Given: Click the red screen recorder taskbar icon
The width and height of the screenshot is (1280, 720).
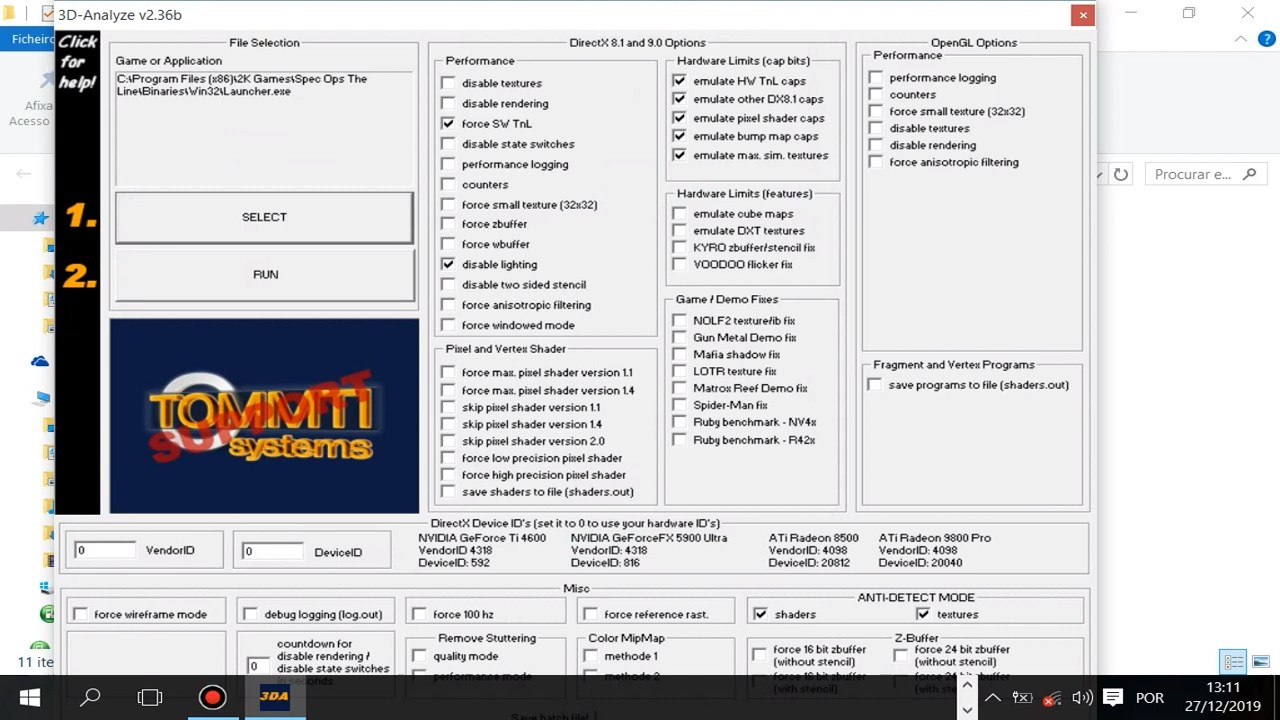Looking at the screenshot, I should pos(212,697).
